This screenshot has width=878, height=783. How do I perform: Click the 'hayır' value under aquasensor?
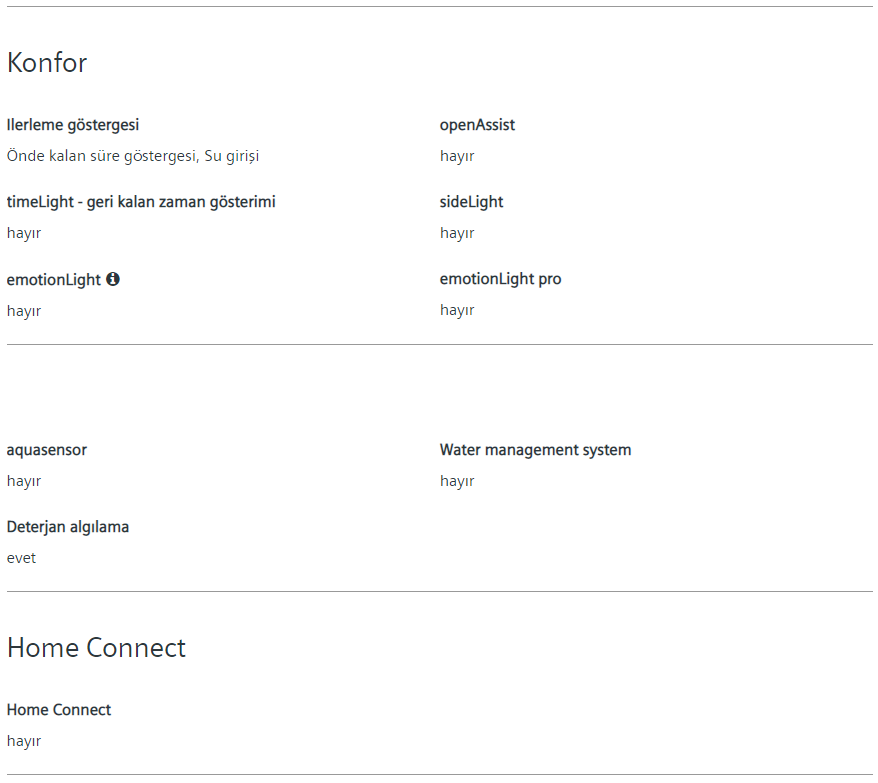[24, 481]
